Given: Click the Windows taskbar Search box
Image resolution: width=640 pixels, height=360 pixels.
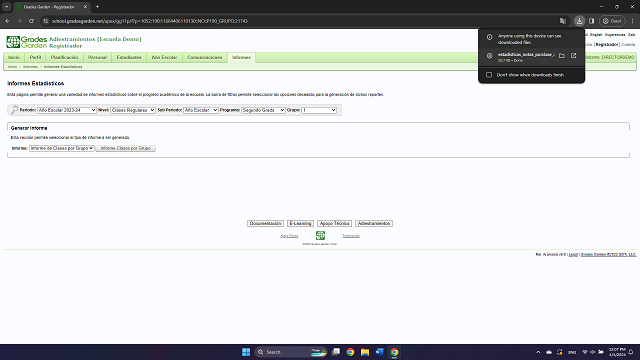Looking at the screenshot, I should click(x=291, y=352).
